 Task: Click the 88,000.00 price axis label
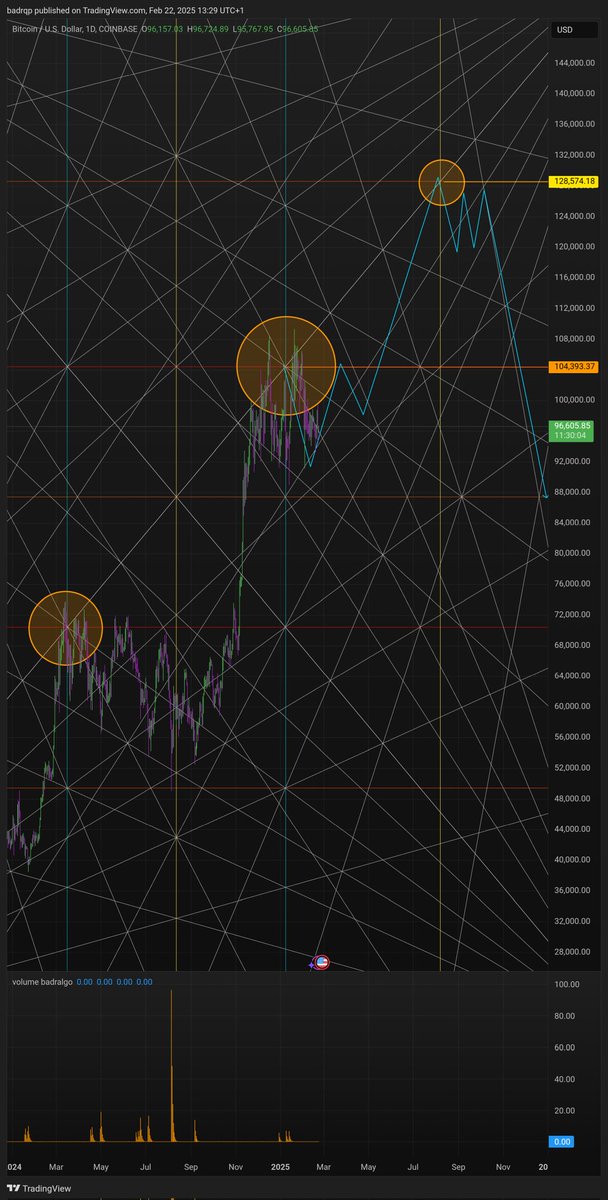pyautogui.click(x=574, y=491)
